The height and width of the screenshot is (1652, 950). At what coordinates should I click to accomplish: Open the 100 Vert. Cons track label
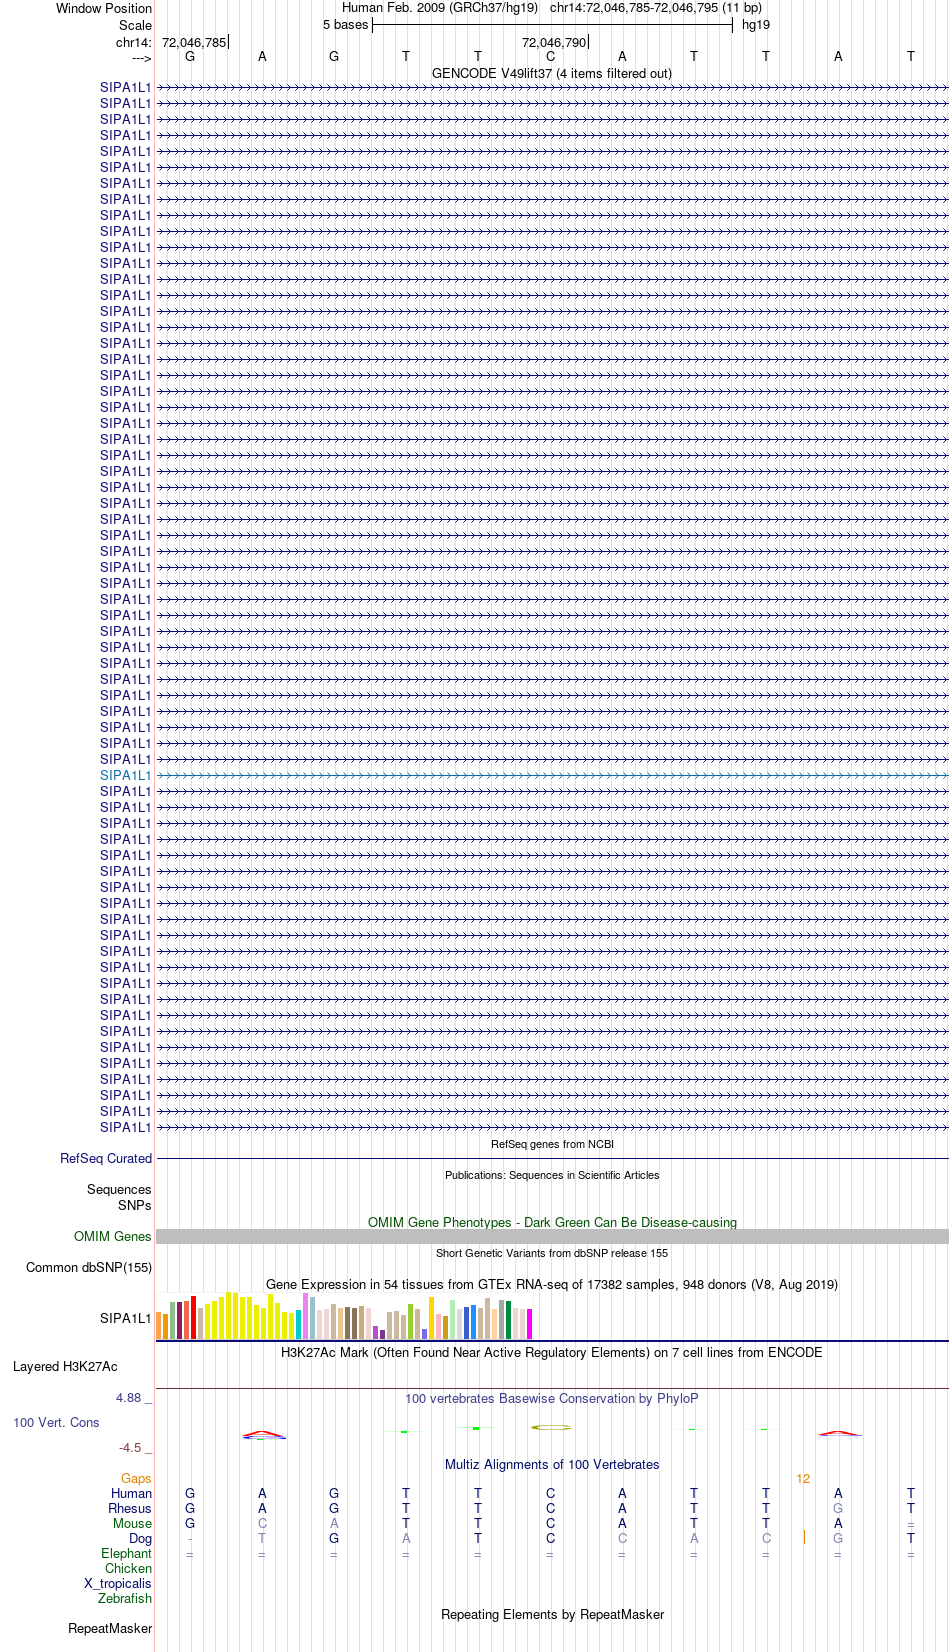pos(56,1422)
